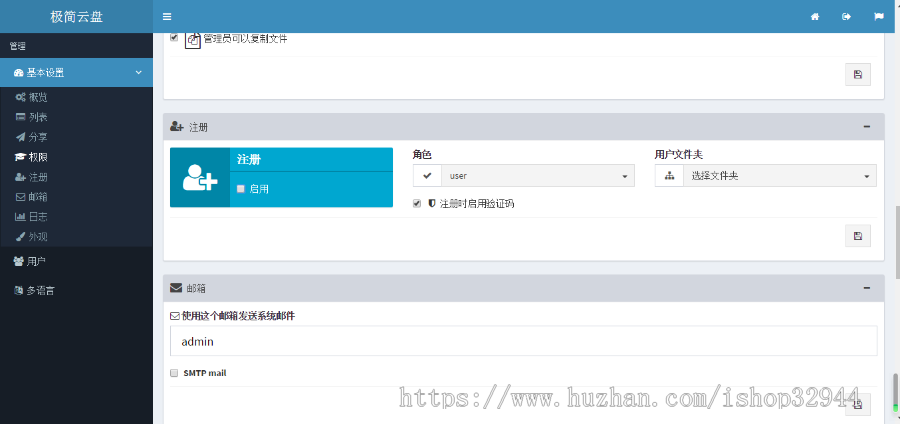Click the dashboard icon beside 基本设置
The image size is (900, 424).
click(x=18, y=73)
